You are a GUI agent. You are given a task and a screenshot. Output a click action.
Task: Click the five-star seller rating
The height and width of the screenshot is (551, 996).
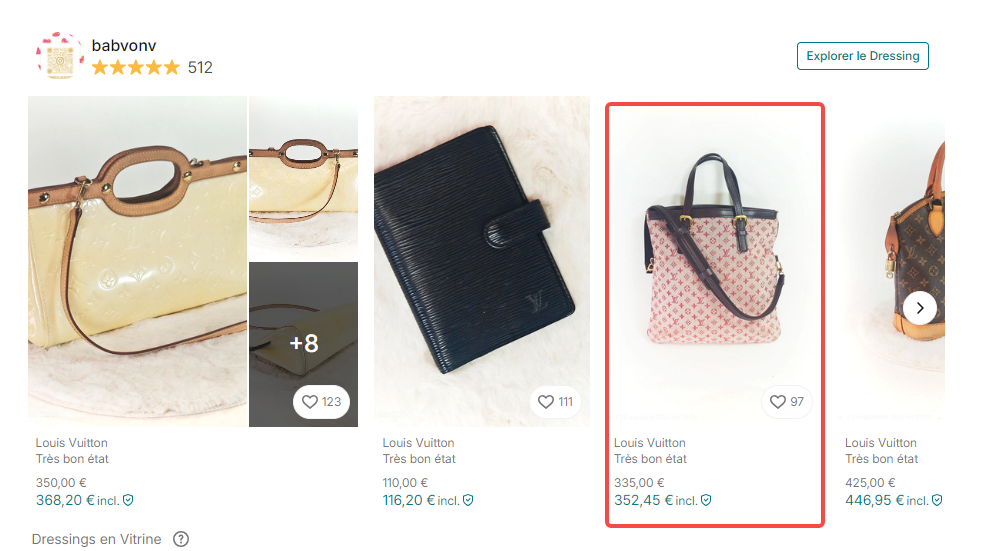click(136, 67)
